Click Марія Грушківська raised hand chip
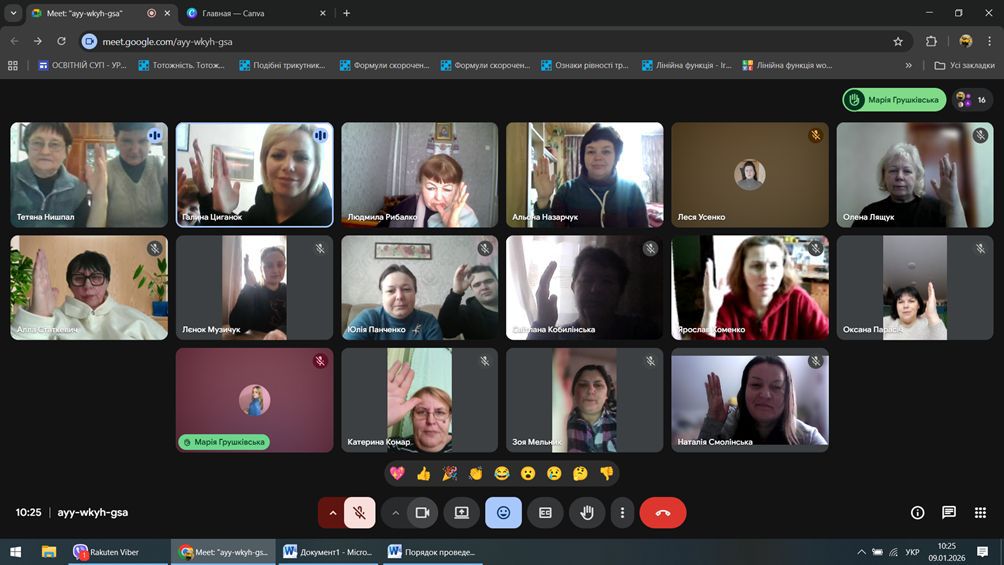Screen dimensions: 1004x565 894,100
